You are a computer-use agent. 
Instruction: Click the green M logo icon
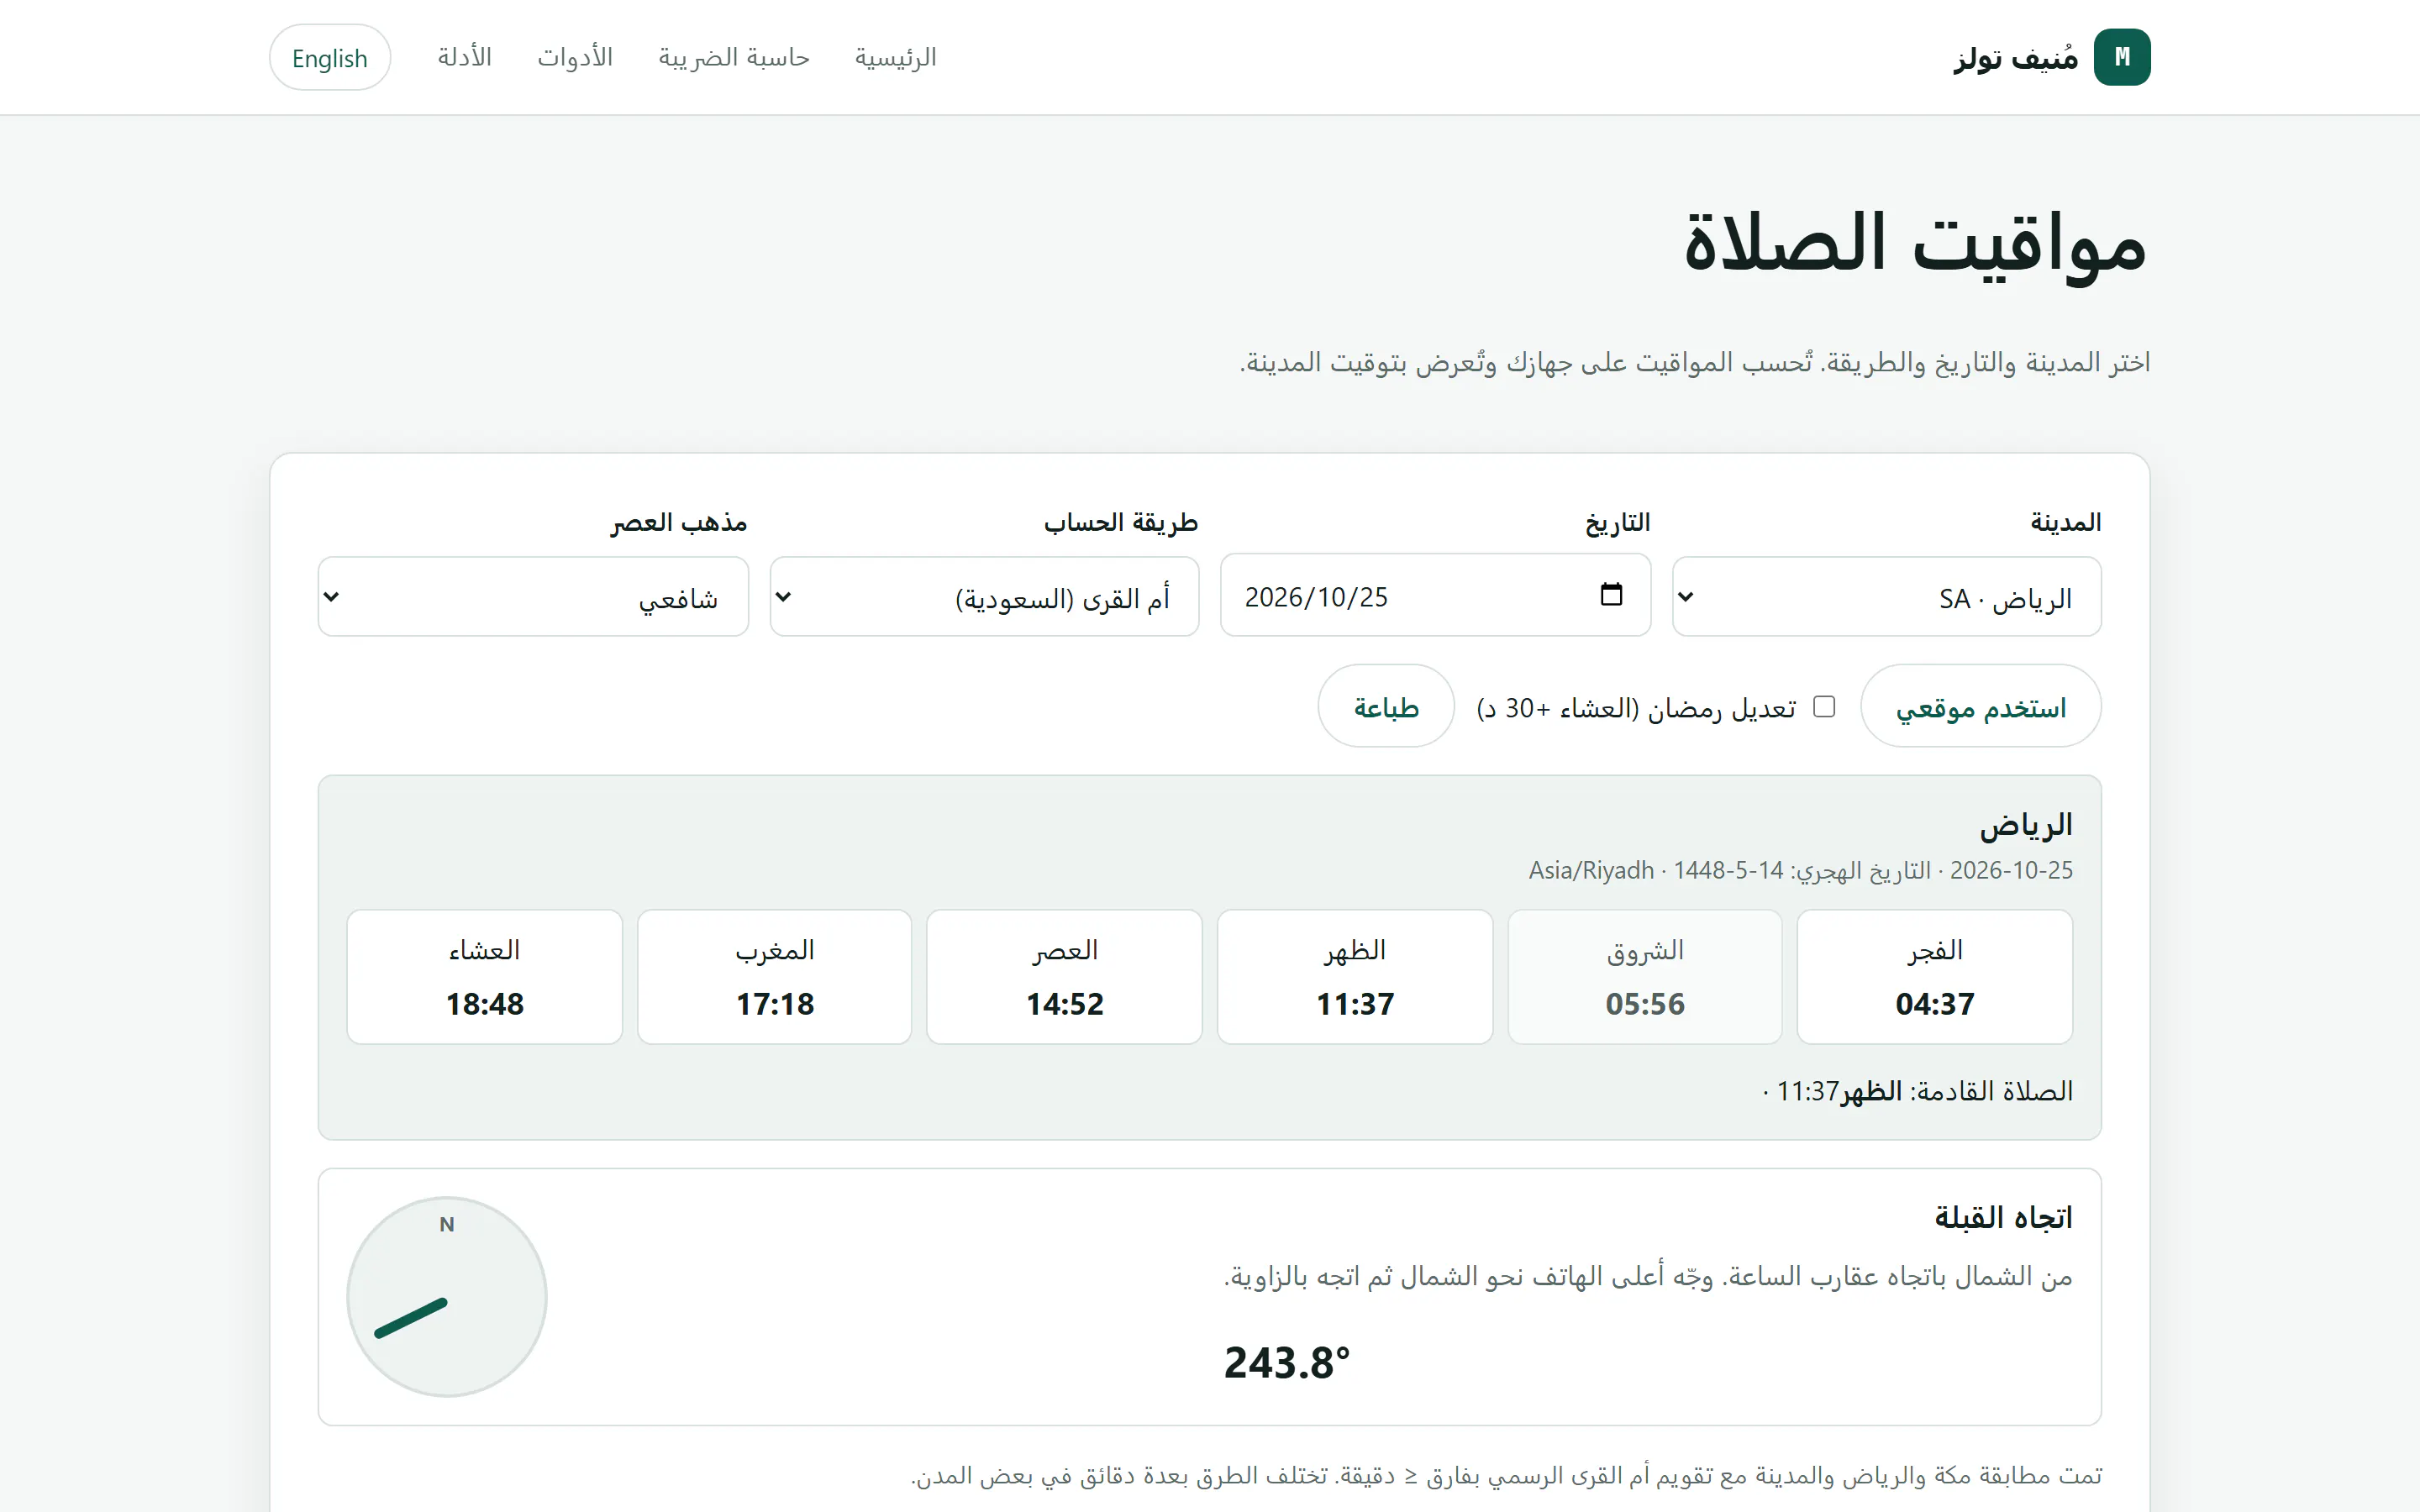[x=2122, y=57]
